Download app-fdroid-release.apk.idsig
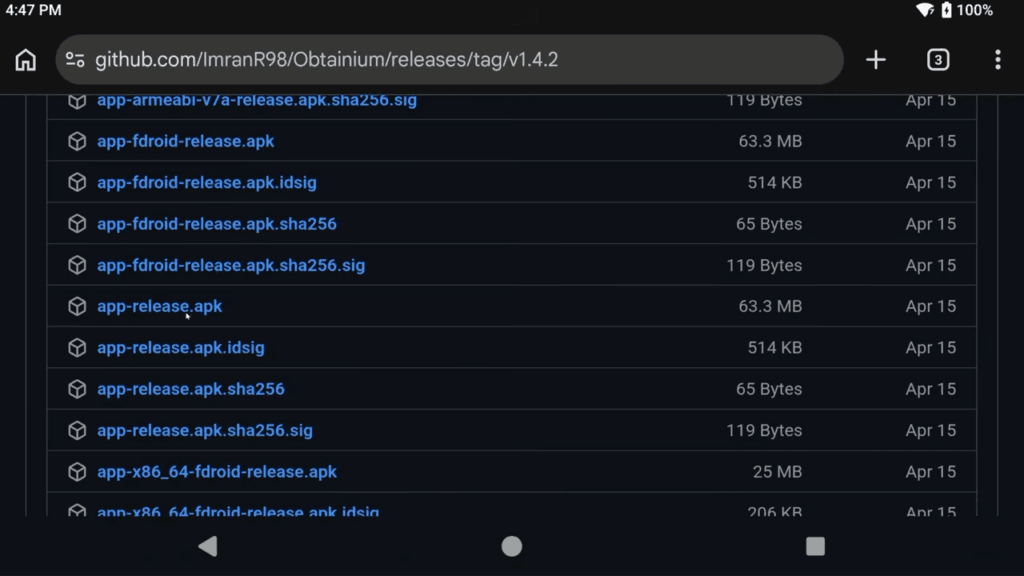 pyautogui.click(x=207, y=182)
